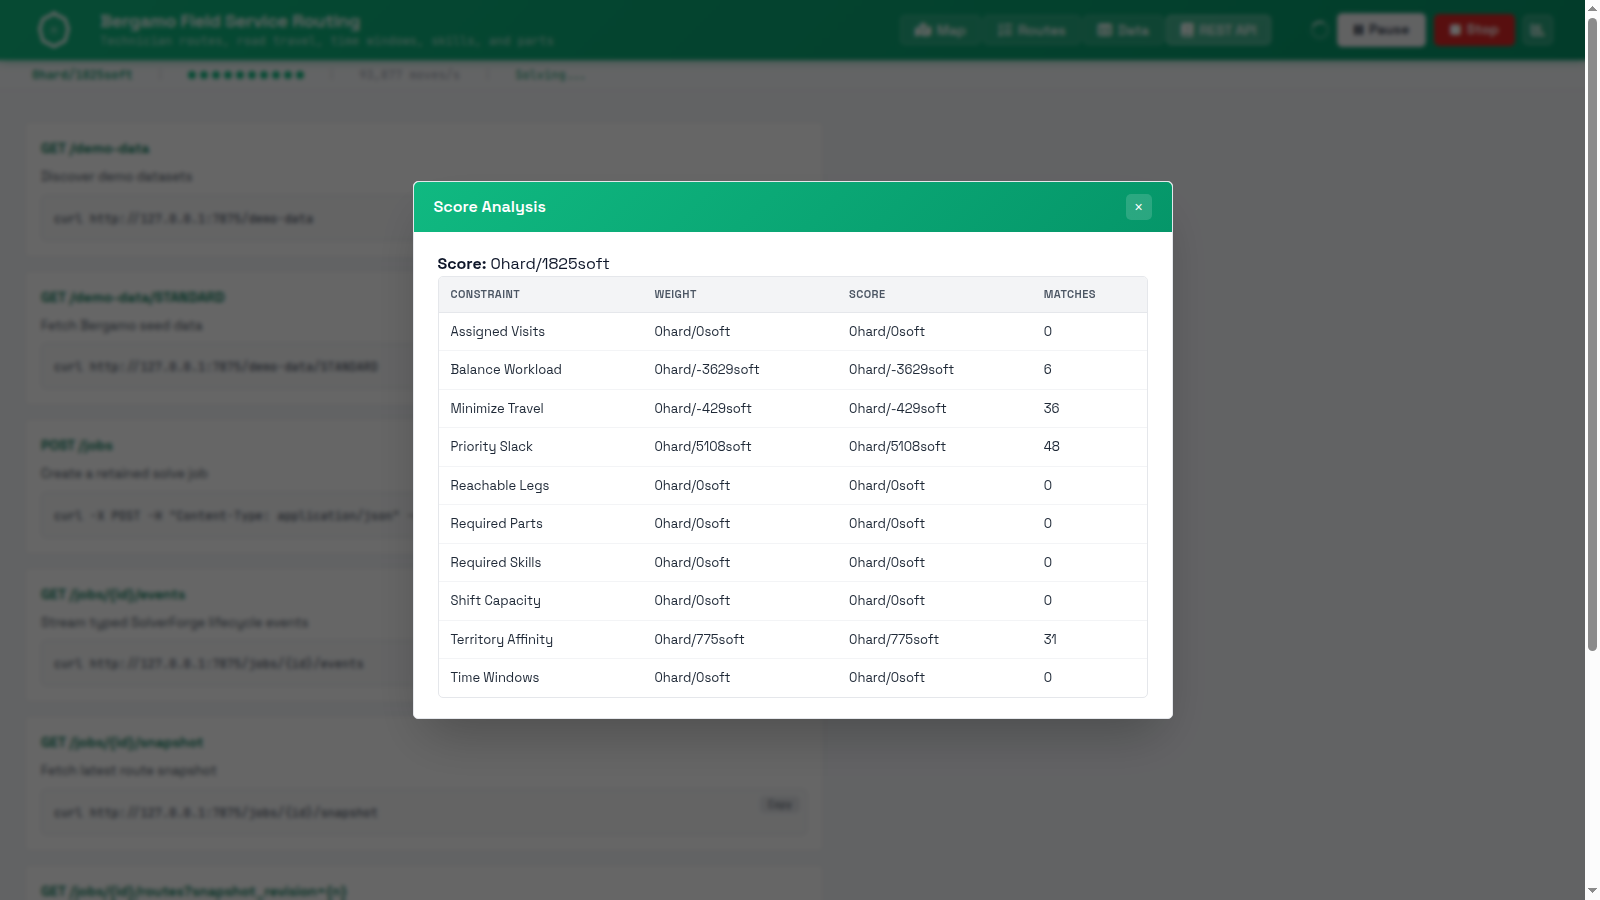Click the WEIGHT column header
Image resolution: width=1600 pixels, height=900 pixels.
[x=675, y=294]
